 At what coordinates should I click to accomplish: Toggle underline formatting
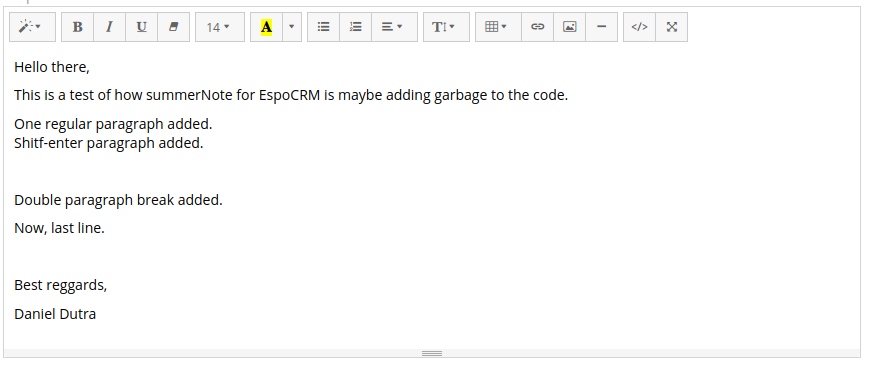pyautogui.click(x=142, y=27)
